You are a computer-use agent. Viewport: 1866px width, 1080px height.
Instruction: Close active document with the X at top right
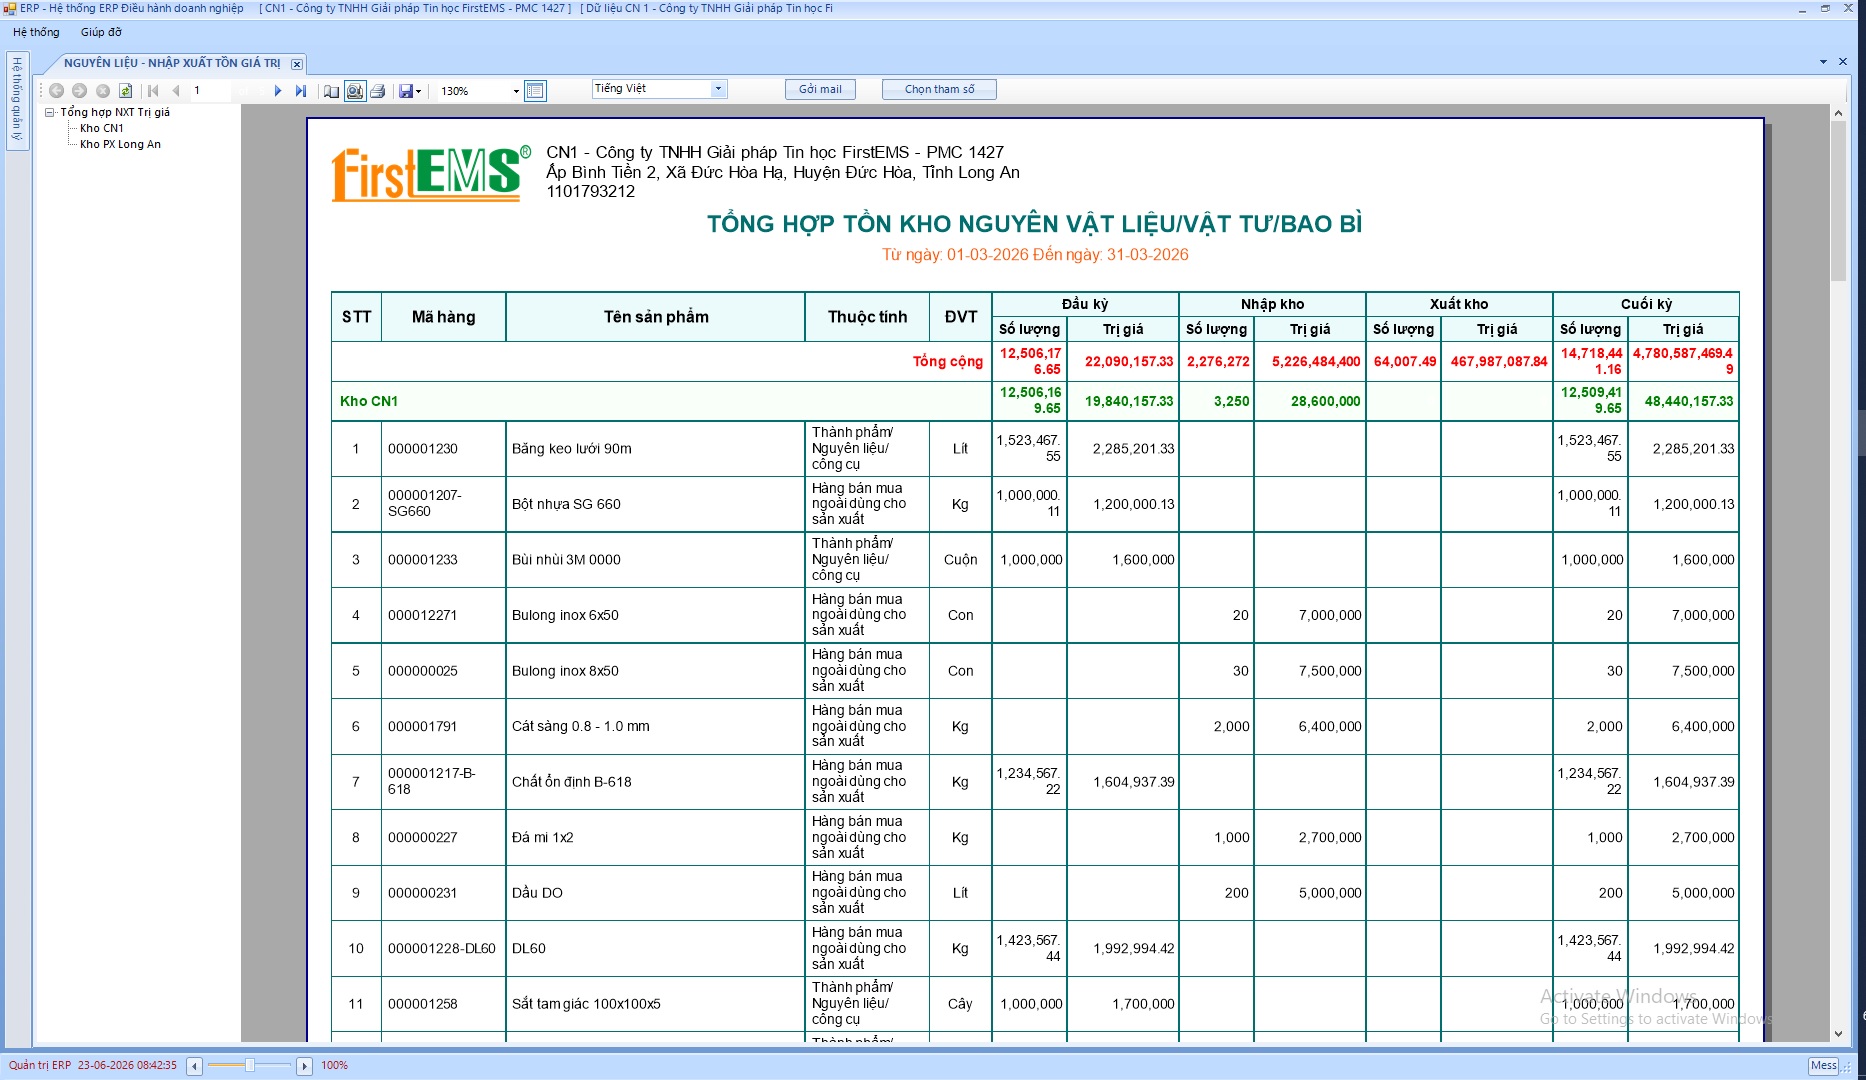(1843, 62)
